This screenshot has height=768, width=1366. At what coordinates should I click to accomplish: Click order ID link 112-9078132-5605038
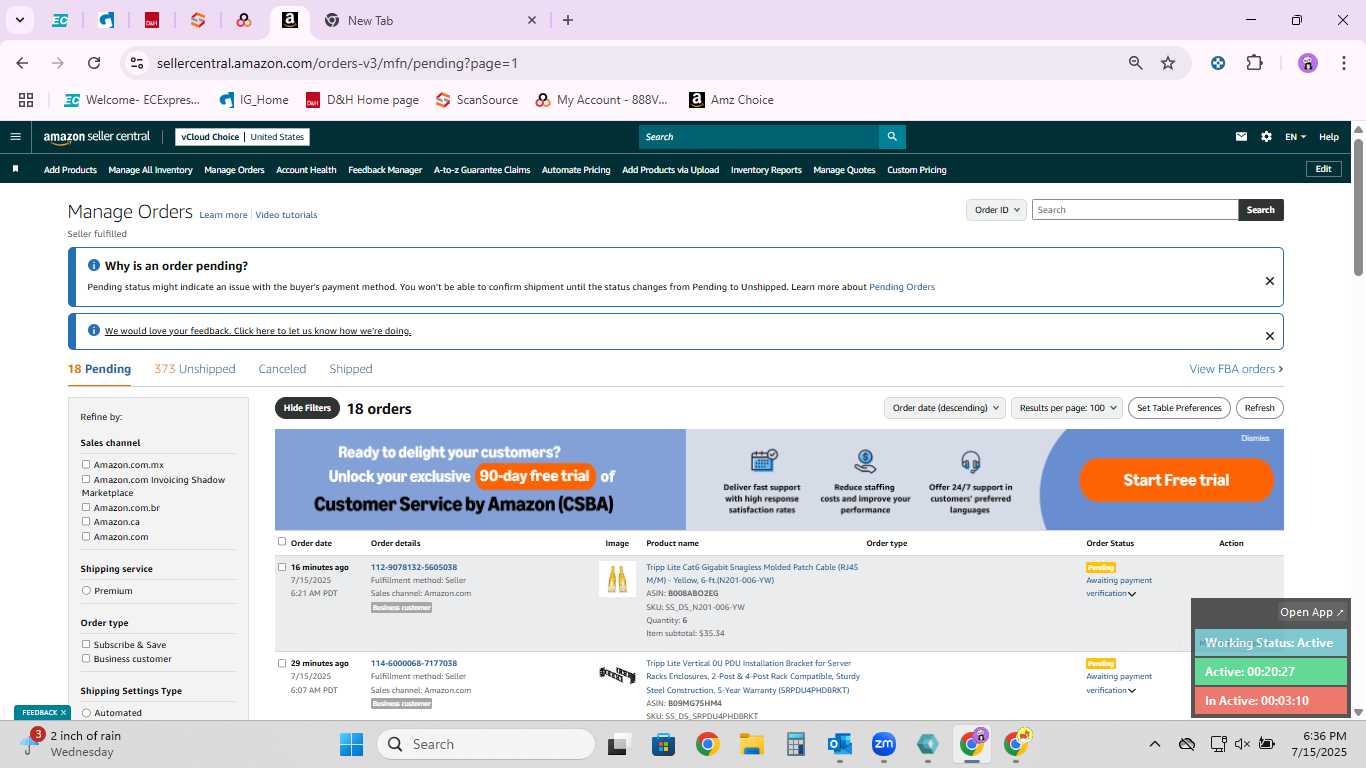[414, 567]
